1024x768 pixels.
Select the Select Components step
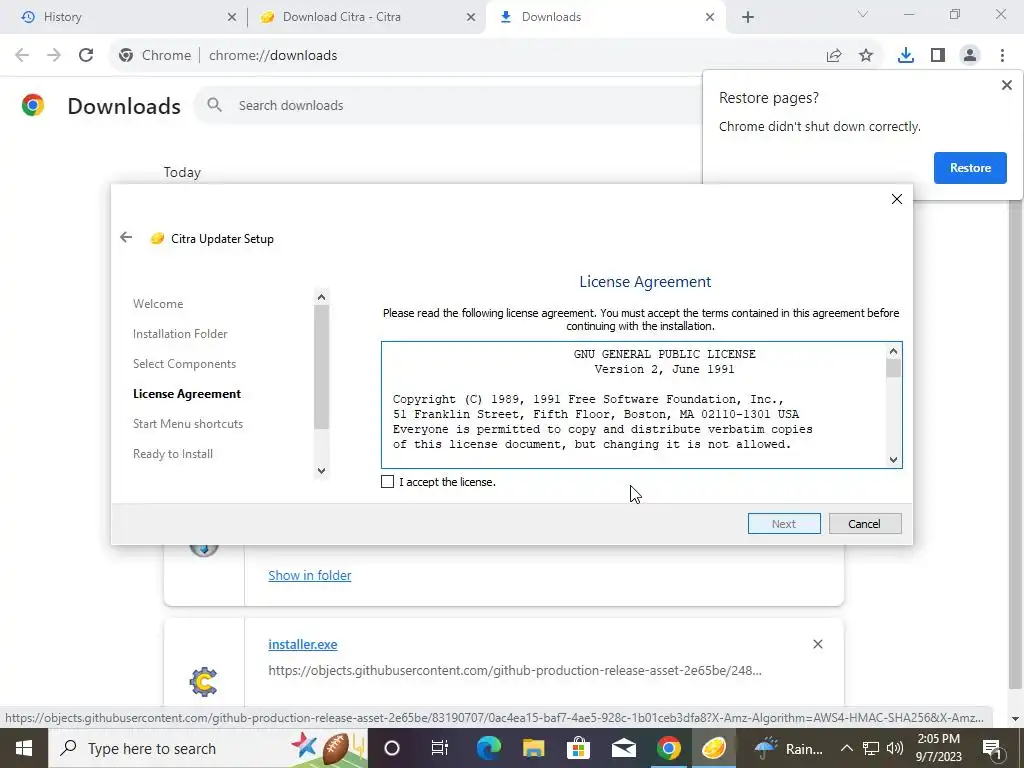(185, 364)
